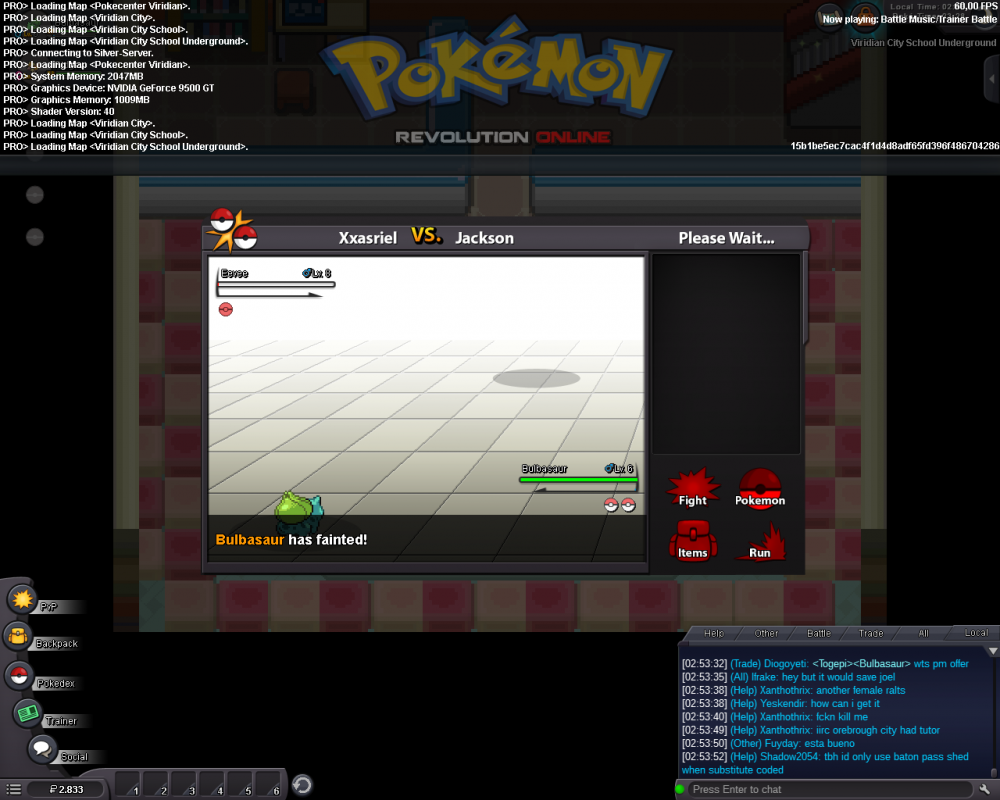Open the Social menu icon

click(x=41, y=748)
